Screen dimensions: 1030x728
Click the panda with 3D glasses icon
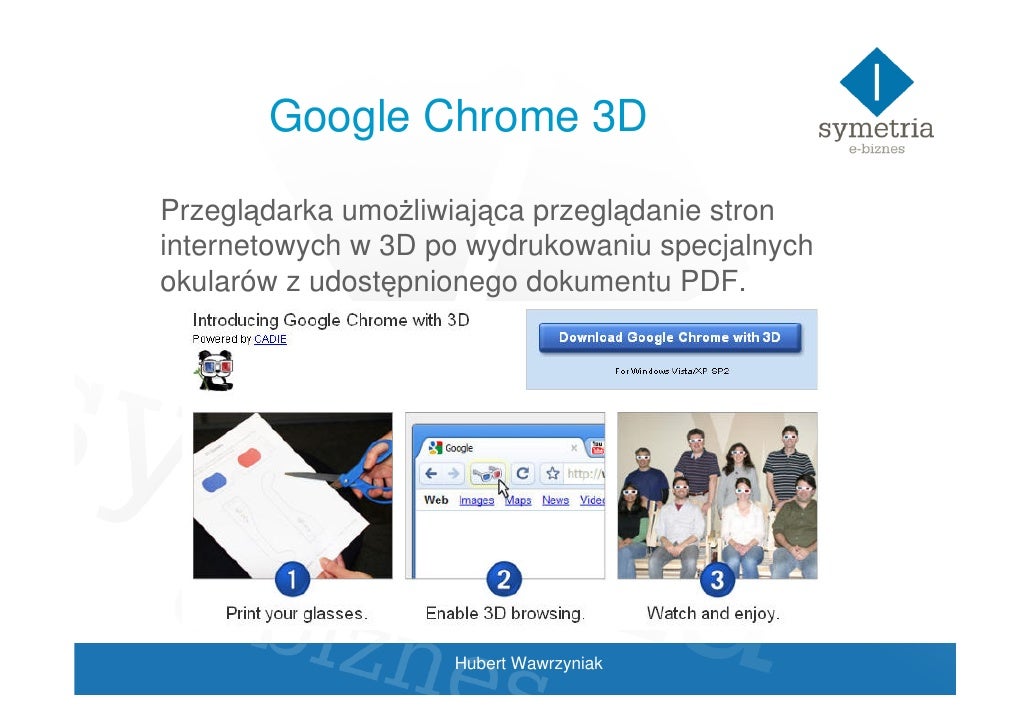pyautogui.click(x=215, y=370)
